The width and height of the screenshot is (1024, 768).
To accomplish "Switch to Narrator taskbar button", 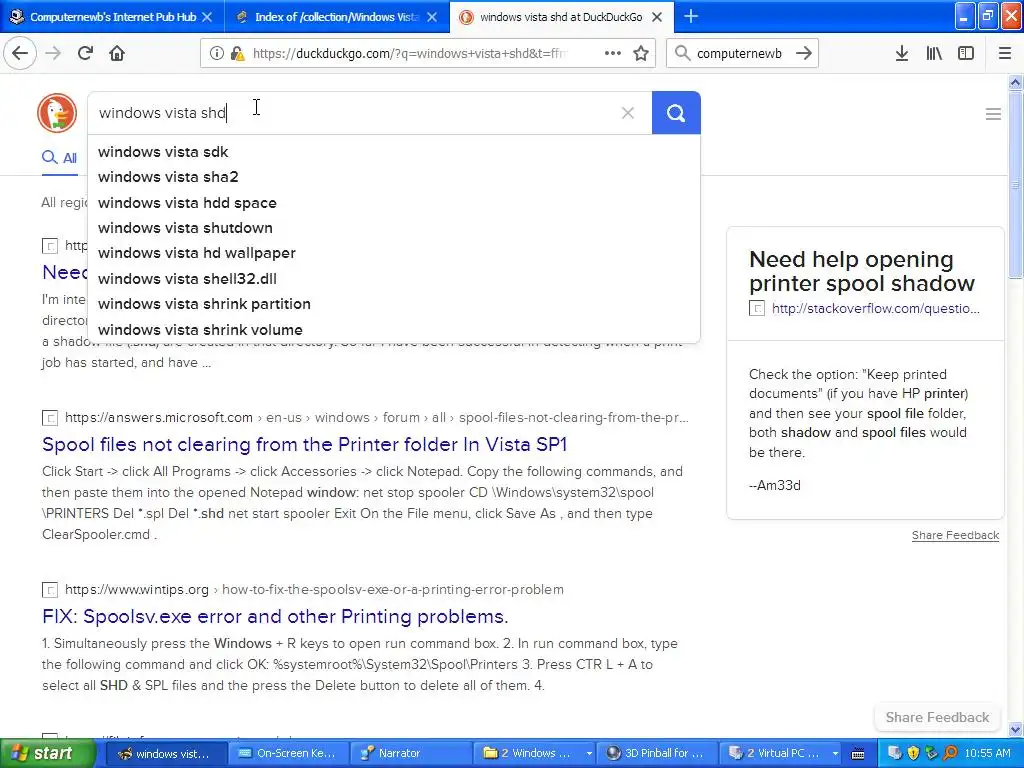I will coord(410,753).
